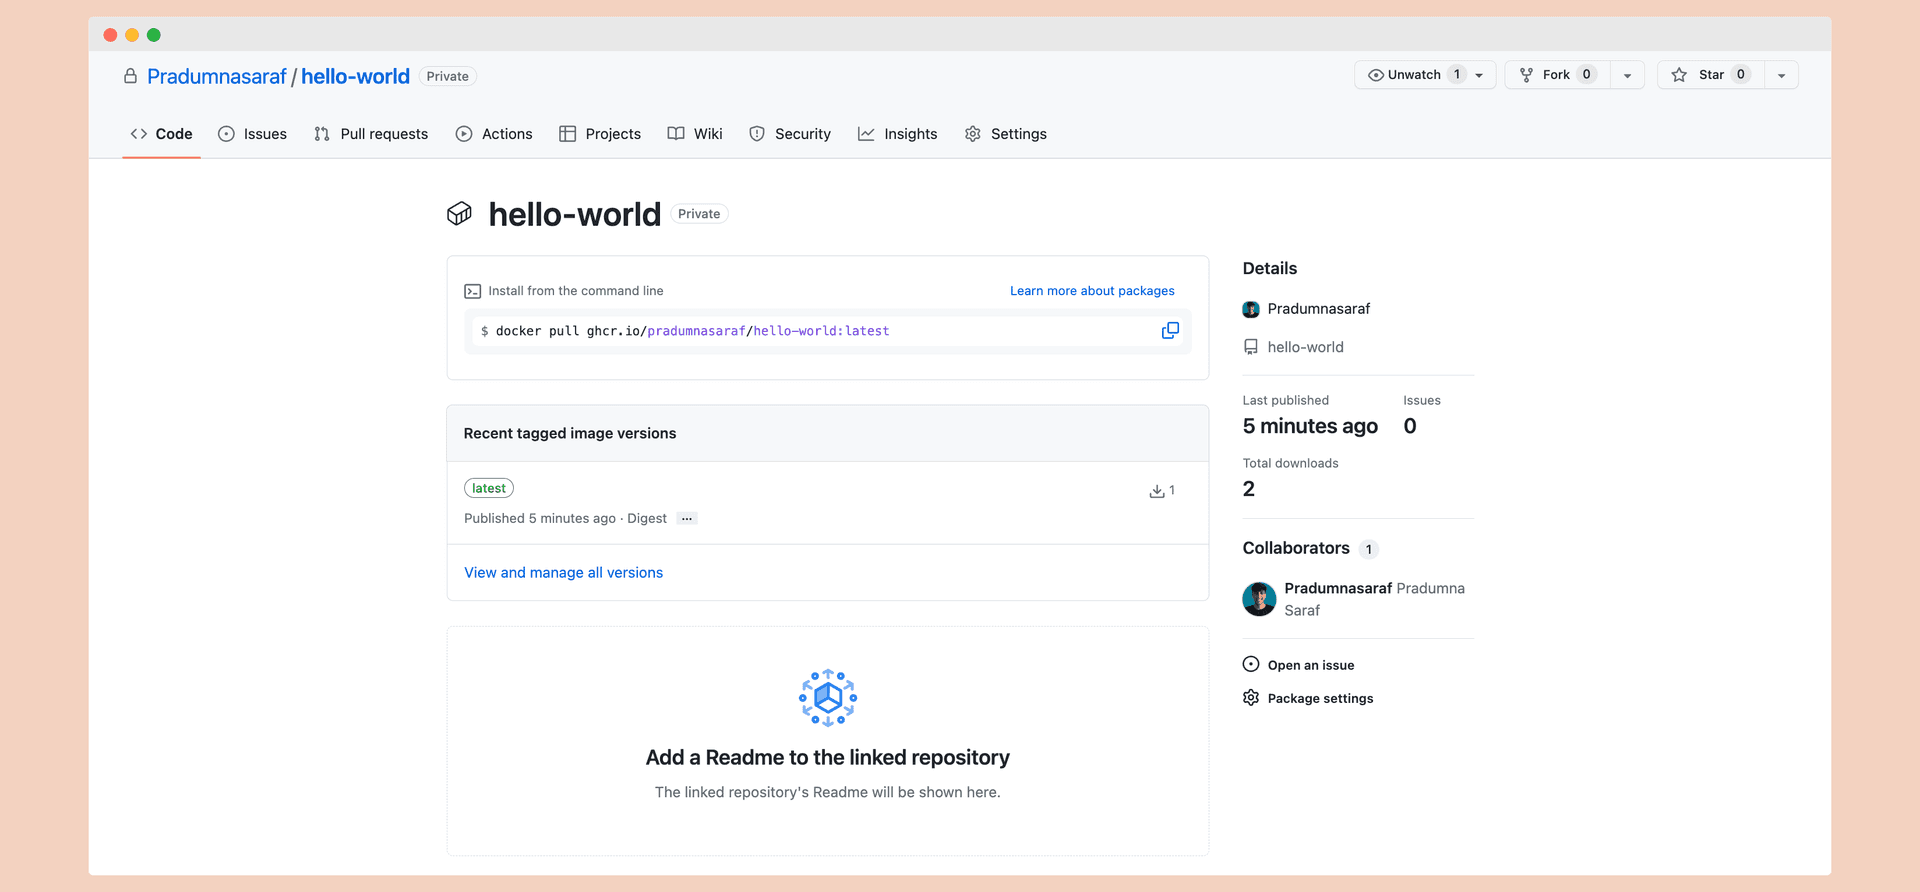View the Security tab

click(790, 134)
